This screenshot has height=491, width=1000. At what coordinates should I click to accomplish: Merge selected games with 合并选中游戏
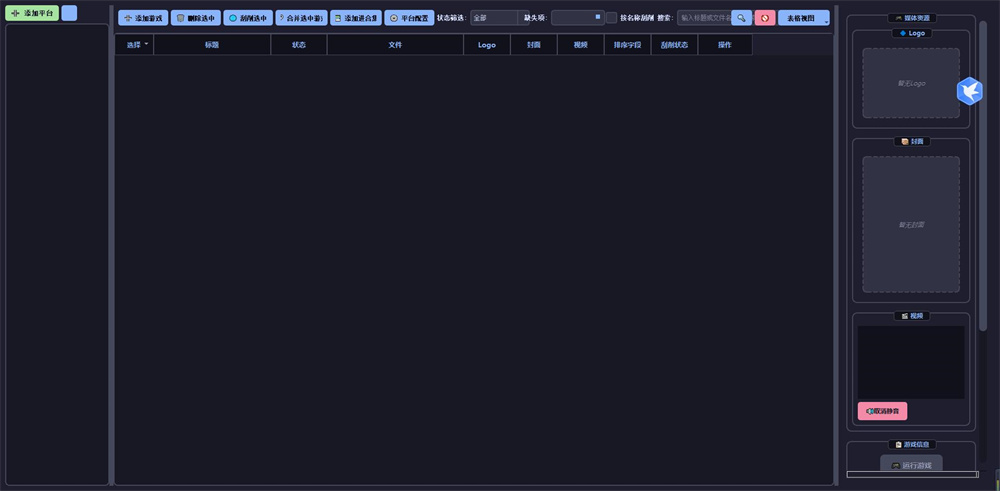302,18
